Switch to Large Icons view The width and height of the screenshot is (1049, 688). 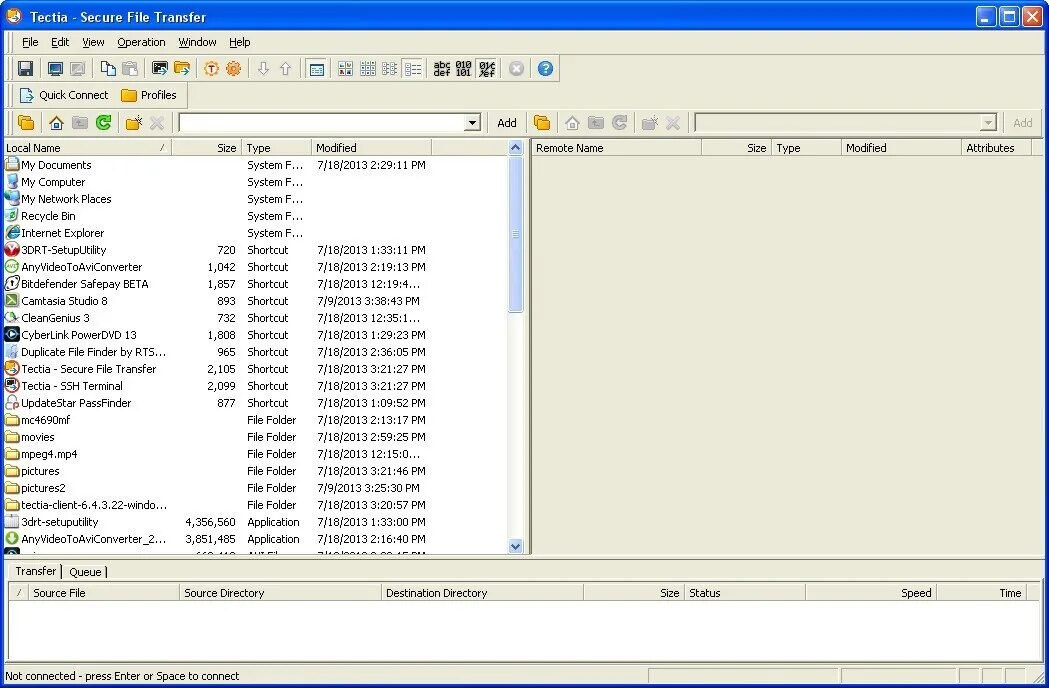(345, 68)
